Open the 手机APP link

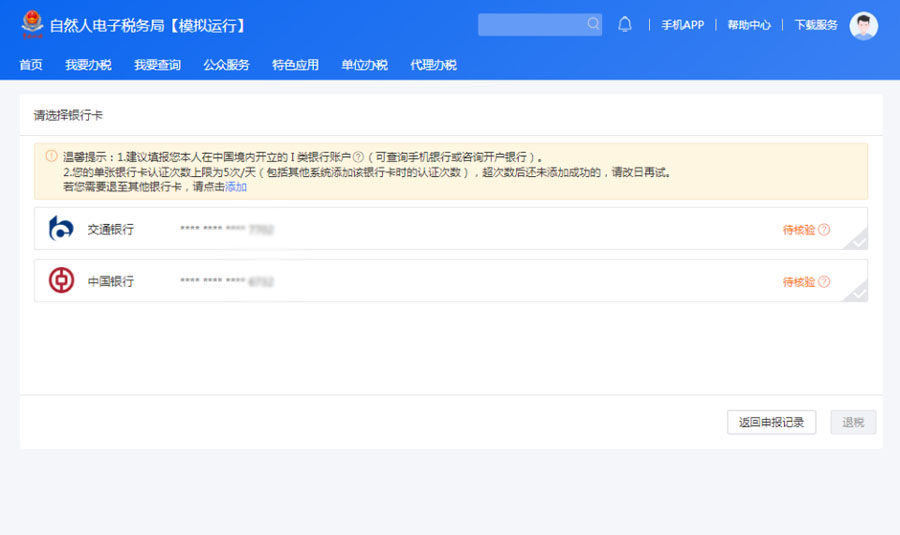(x=683, y=25)
